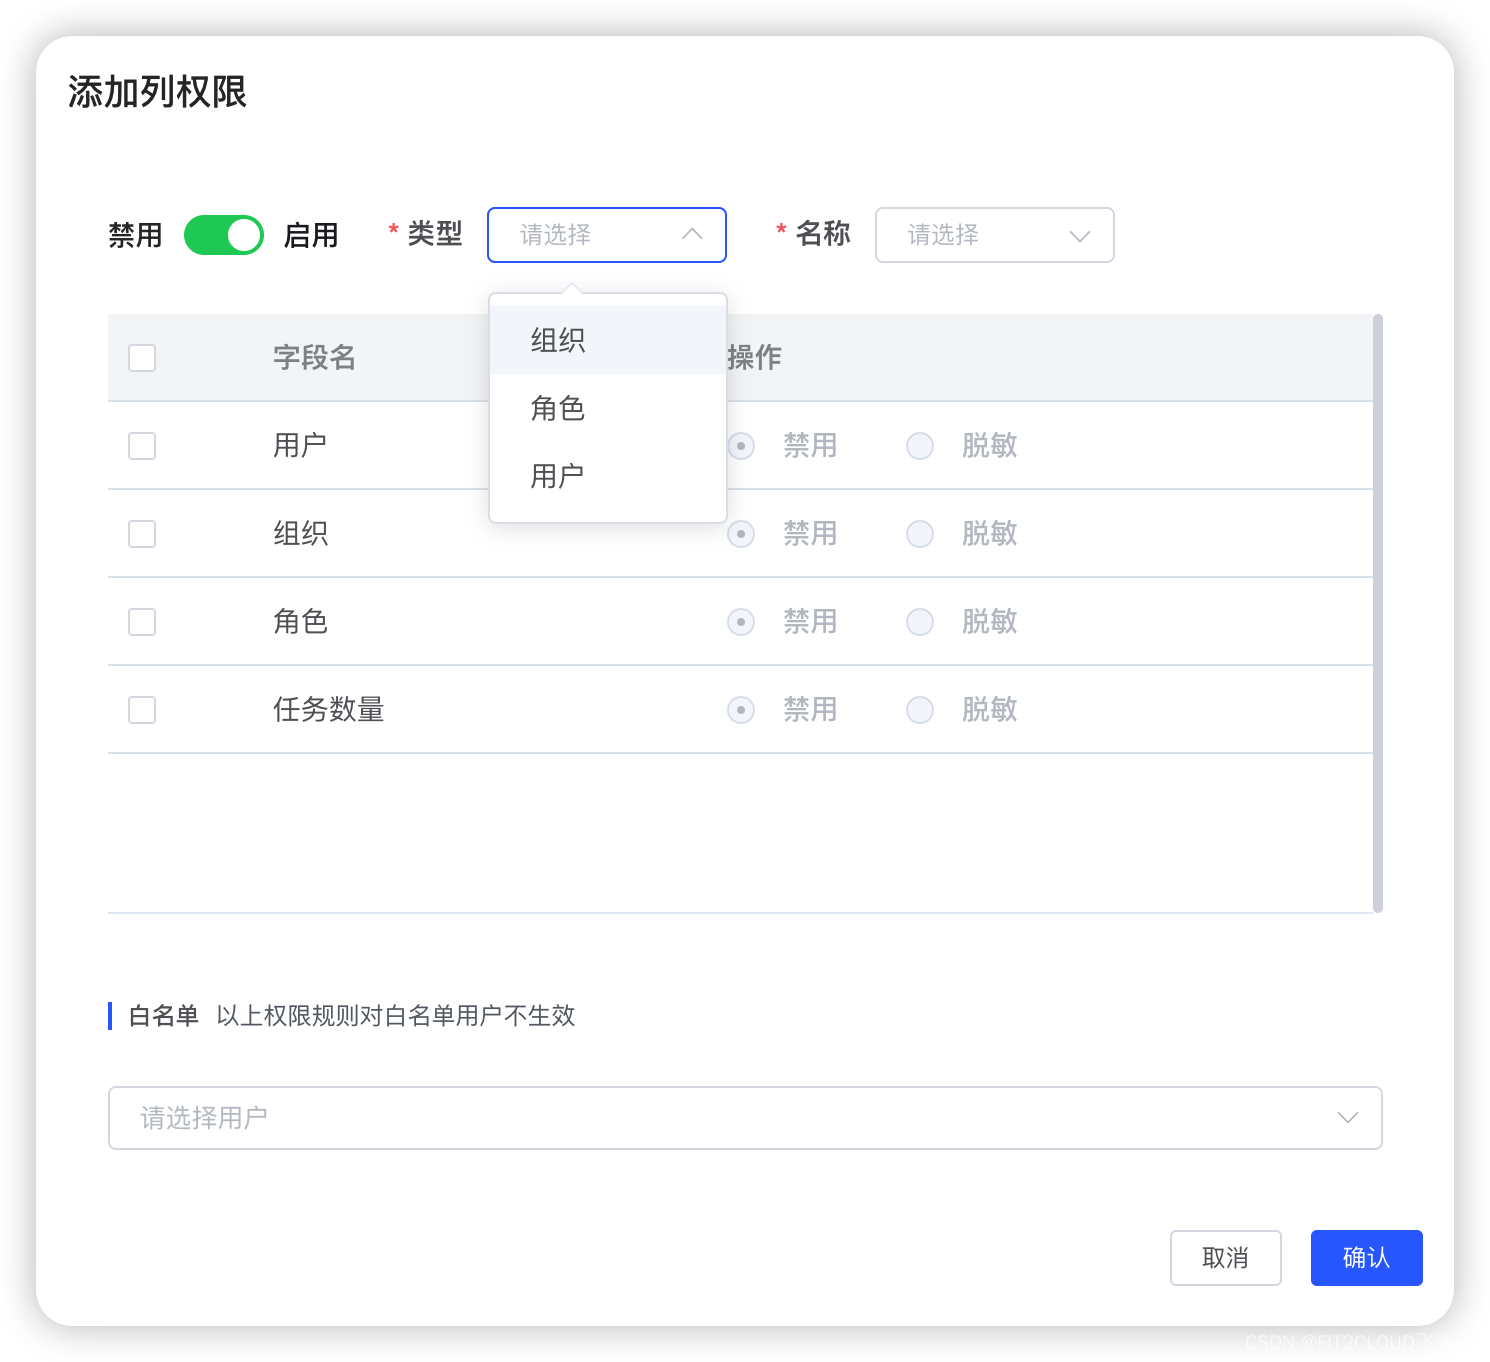1490x1362 pixels.
Task: Check the header select-all checkbox
Action: [x=141, y=357]
